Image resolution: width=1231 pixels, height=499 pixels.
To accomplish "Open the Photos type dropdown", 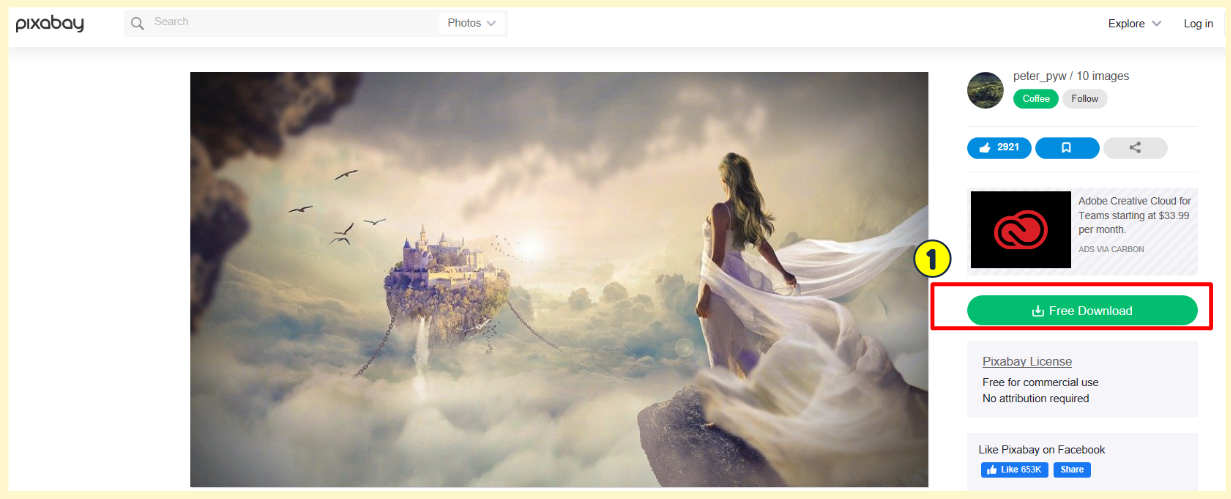I will pos(472,23).
